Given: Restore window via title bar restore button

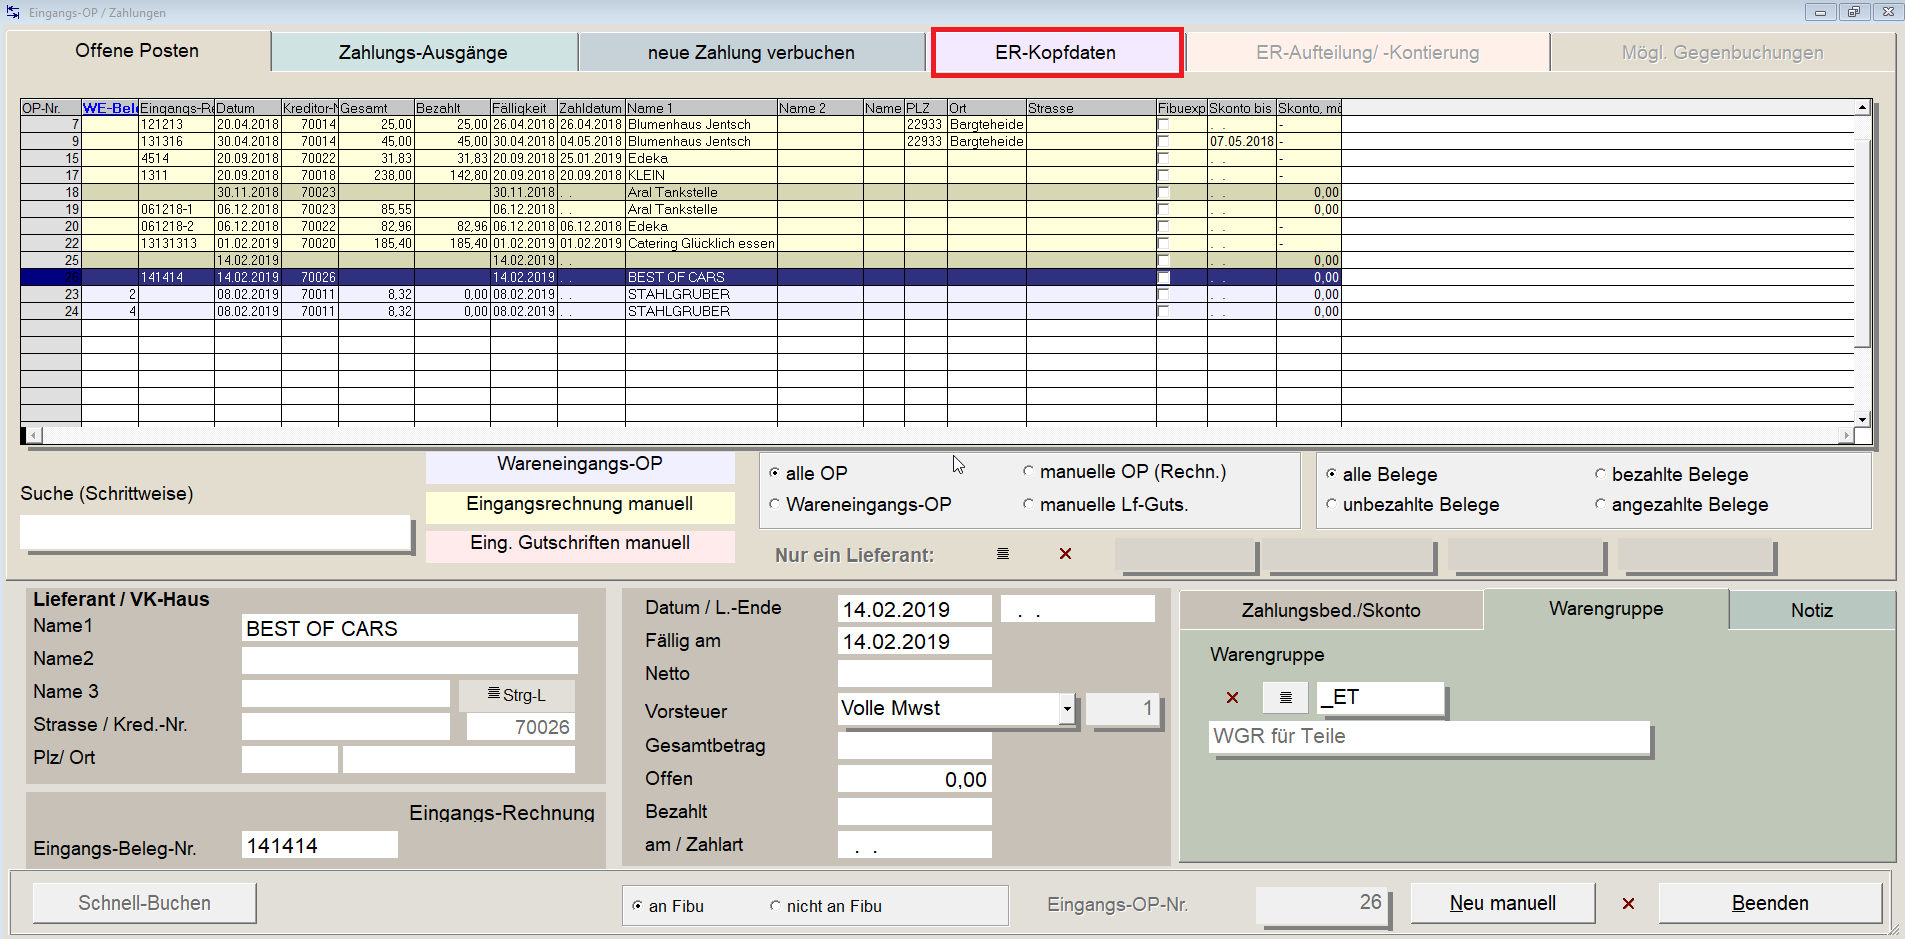Looking at the screenshot, I should tap(1854, 12).
